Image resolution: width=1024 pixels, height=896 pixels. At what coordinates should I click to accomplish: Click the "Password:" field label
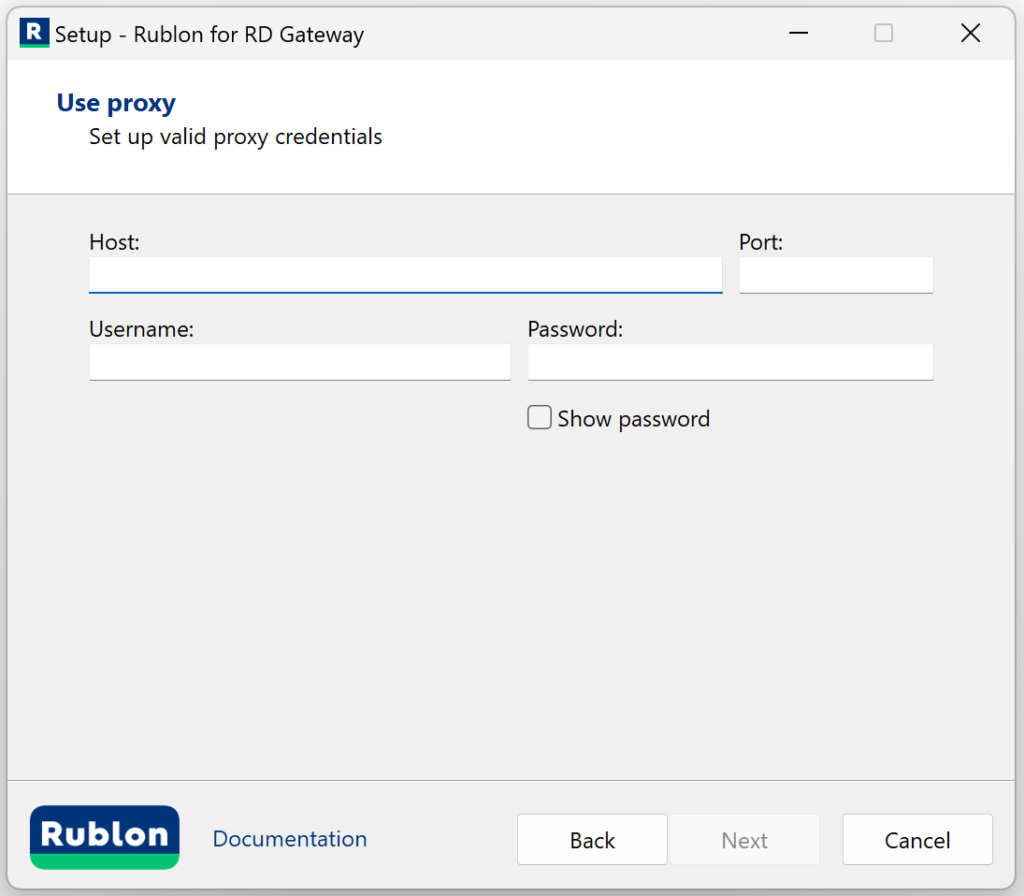(575, 329)
